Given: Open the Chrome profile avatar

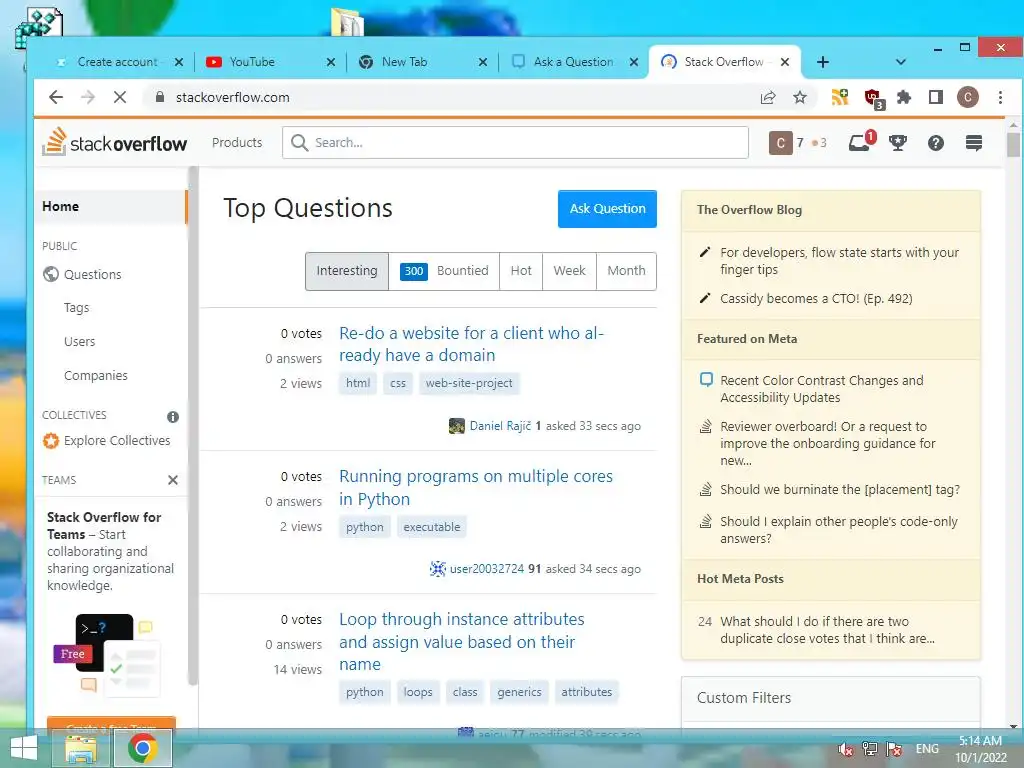Looking at the screenshot, I should (968, 97).
